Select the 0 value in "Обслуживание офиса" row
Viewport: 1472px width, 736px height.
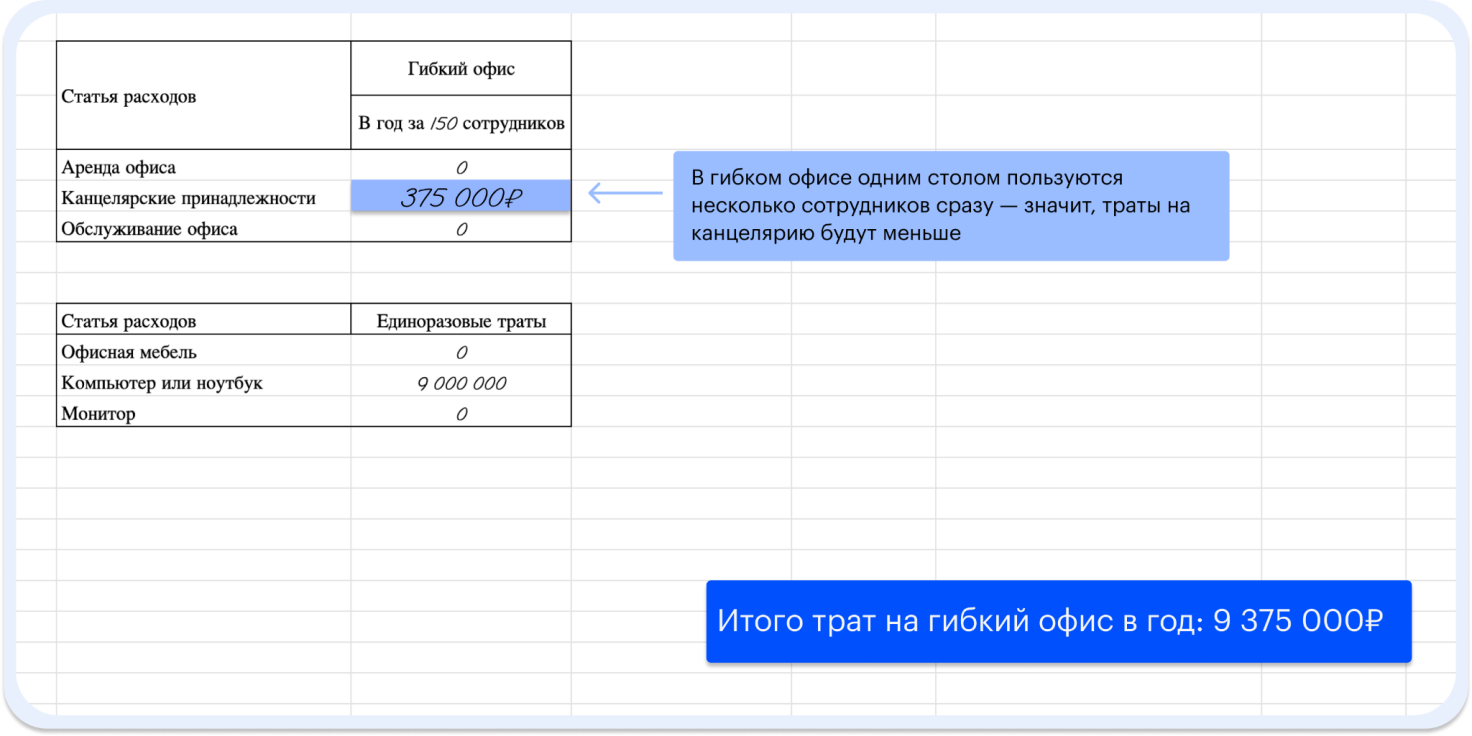[x=461, y=228]
